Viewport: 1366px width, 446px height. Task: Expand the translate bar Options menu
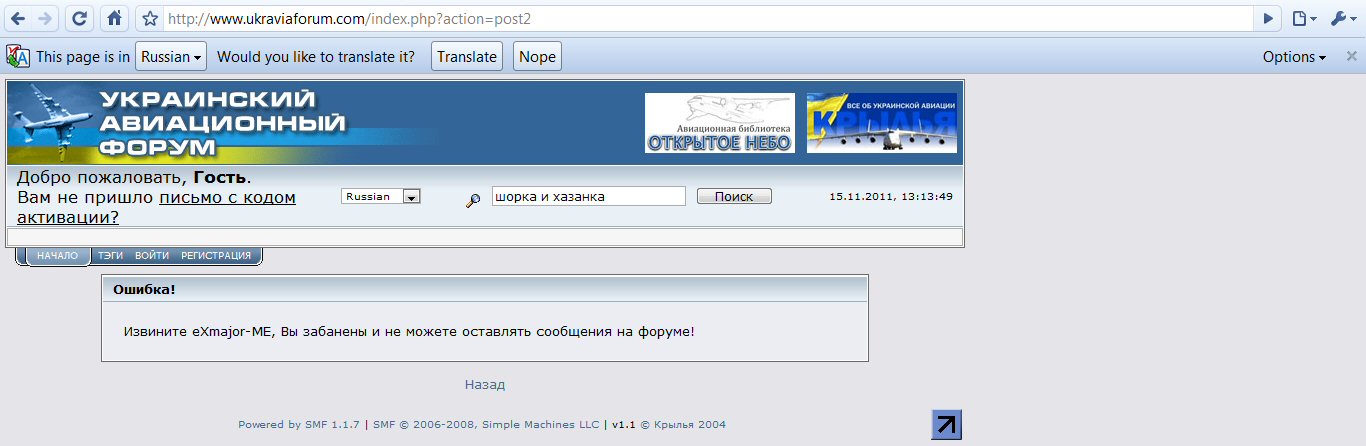1294,57
